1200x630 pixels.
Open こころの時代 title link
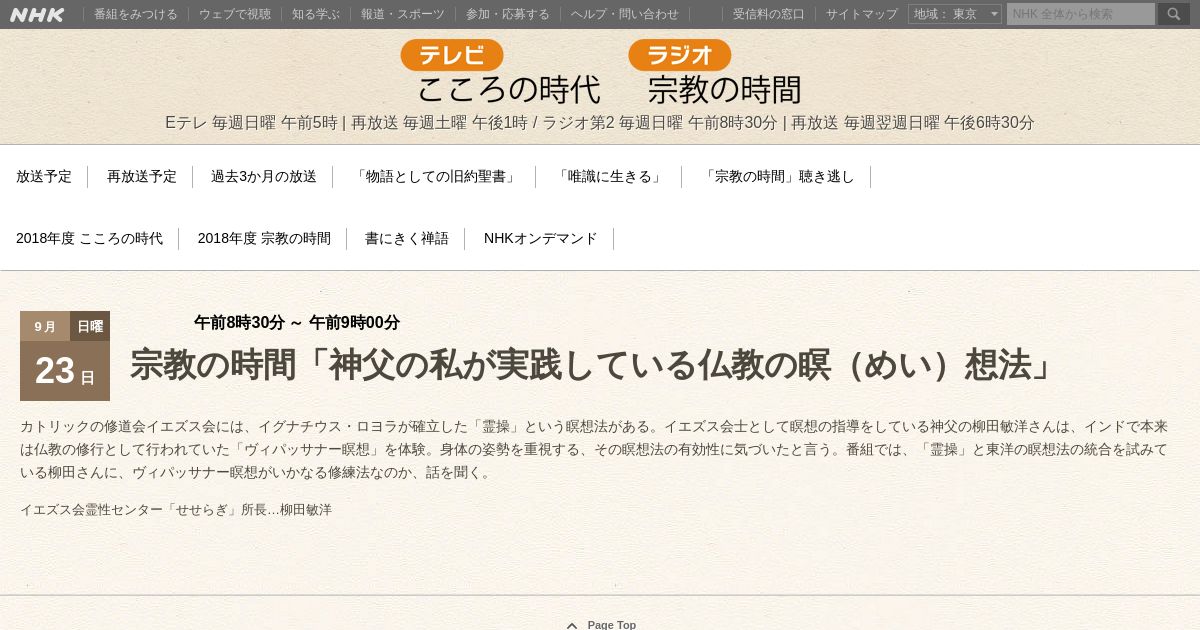(x=509, y=89)
